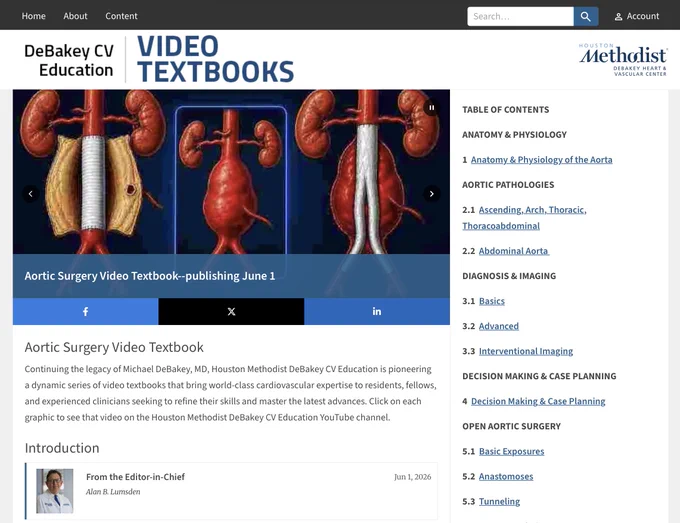Open Anatomy & Physiology of the Aorta
The image size is (680, 523).
point(541,160)
